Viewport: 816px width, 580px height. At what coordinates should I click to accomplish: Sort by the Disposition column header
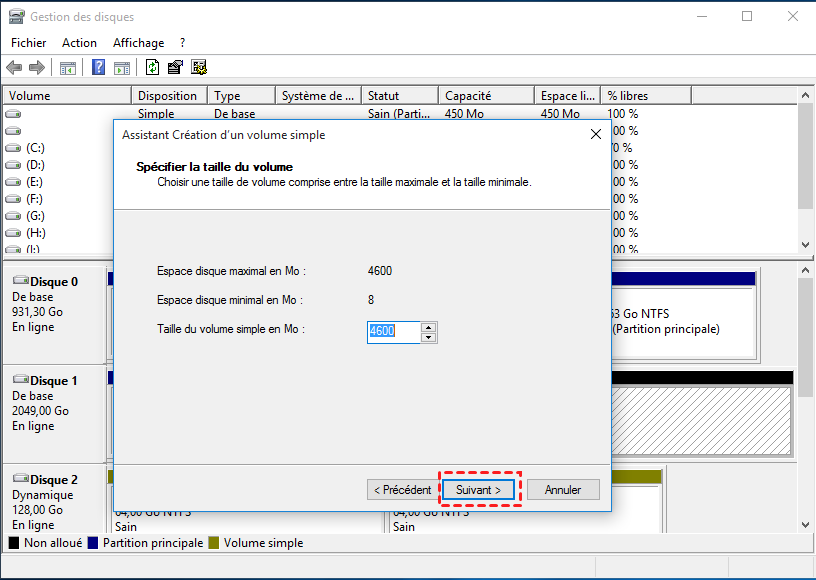(x=169, y=96)
